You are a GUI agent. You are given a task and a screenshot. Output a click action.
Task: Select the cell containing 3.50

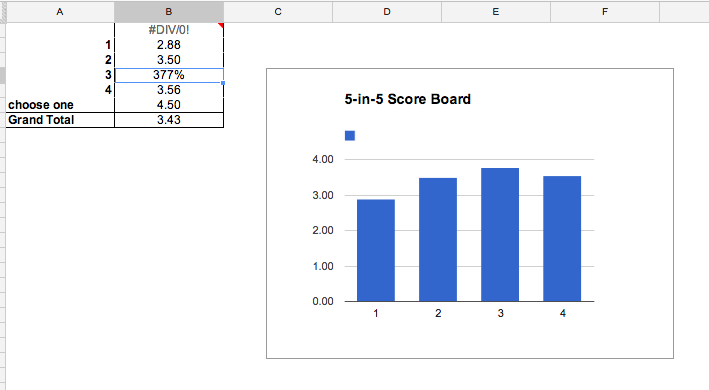(169, 60)
